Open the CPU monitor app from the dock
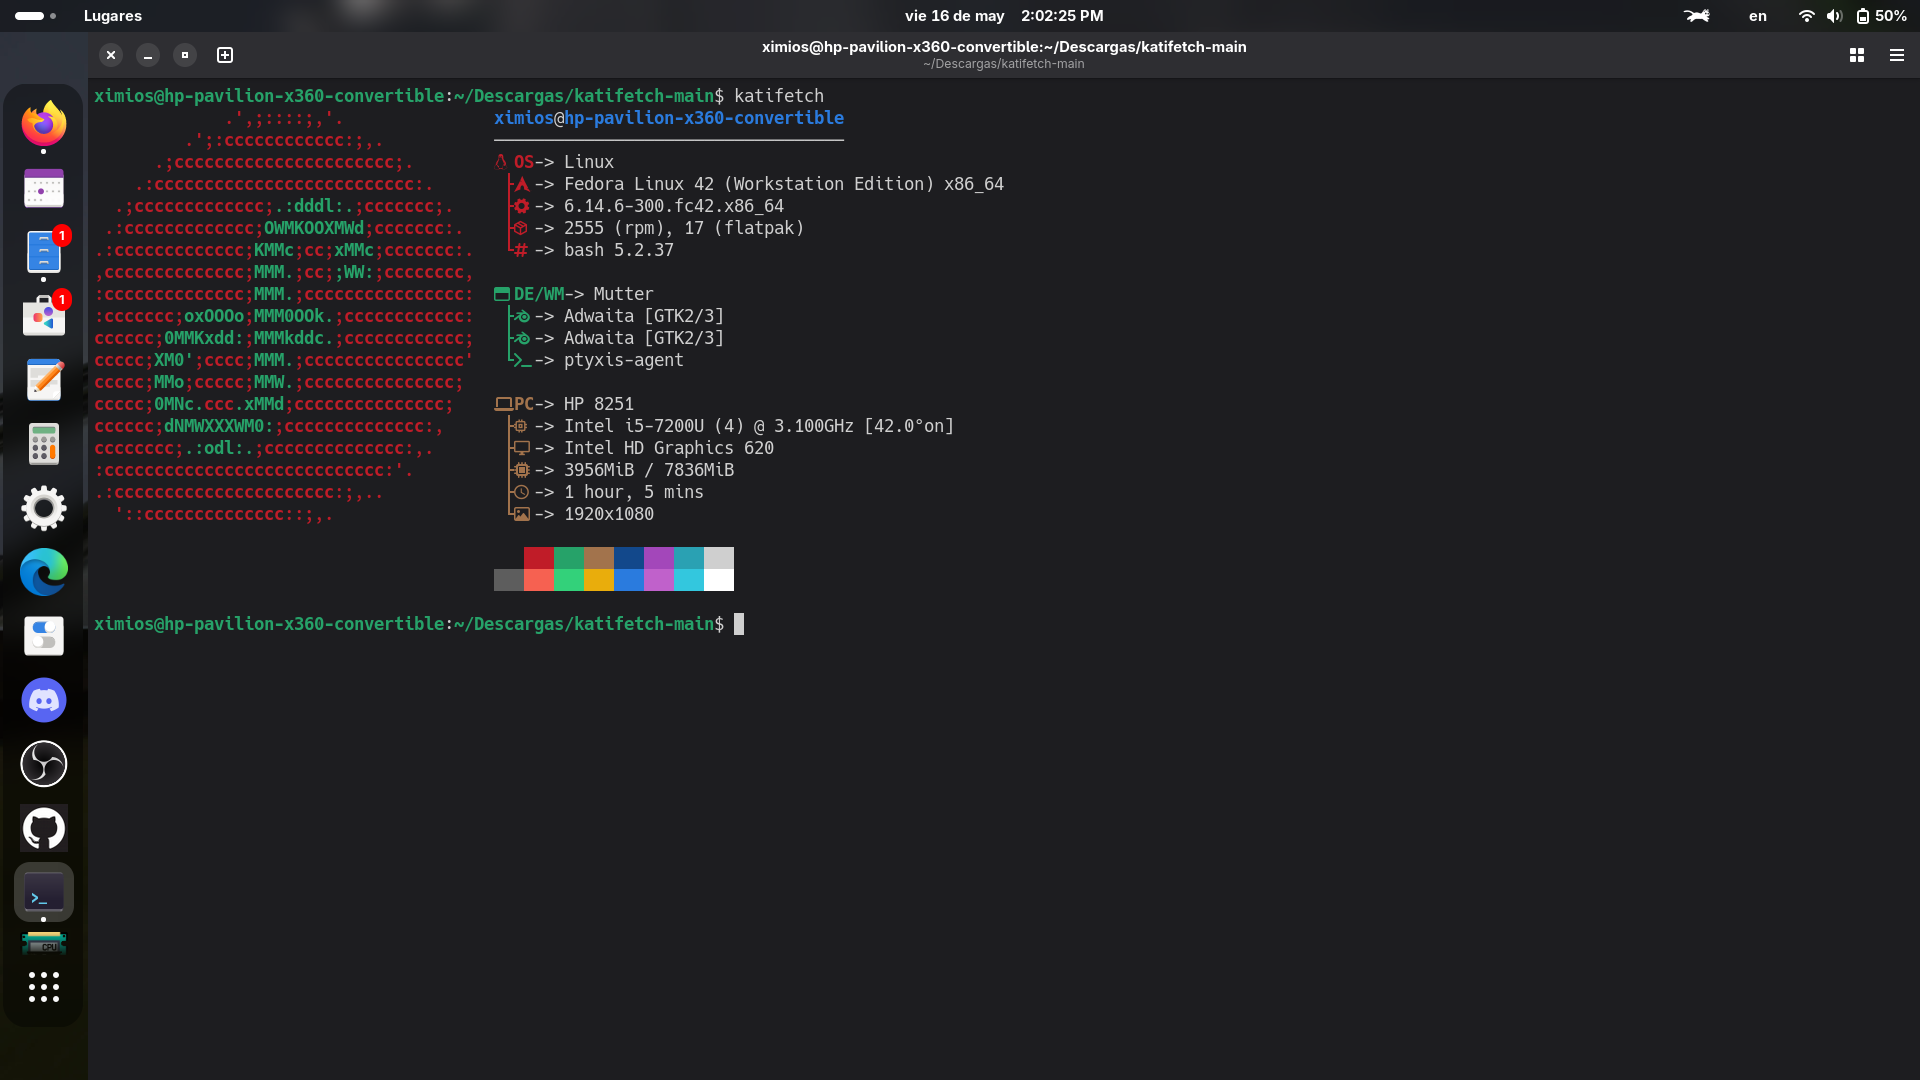1920x1080 pixels. pyautogui.click(x=44, y=941)
